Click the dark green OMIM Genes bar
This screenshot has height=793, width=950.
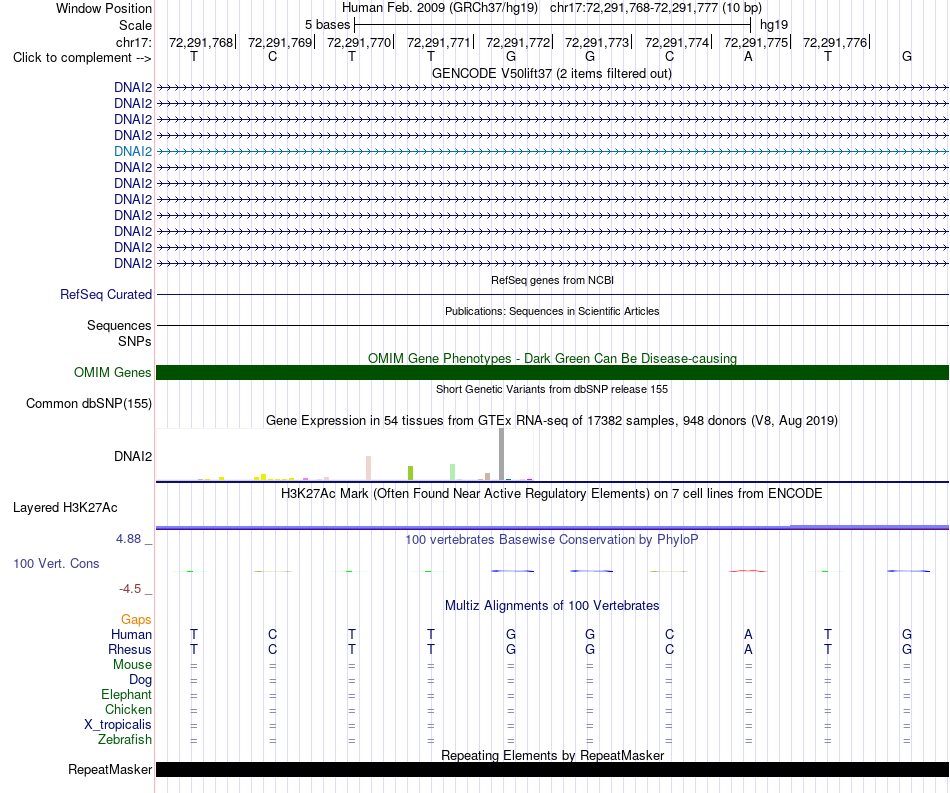(552, 373)
